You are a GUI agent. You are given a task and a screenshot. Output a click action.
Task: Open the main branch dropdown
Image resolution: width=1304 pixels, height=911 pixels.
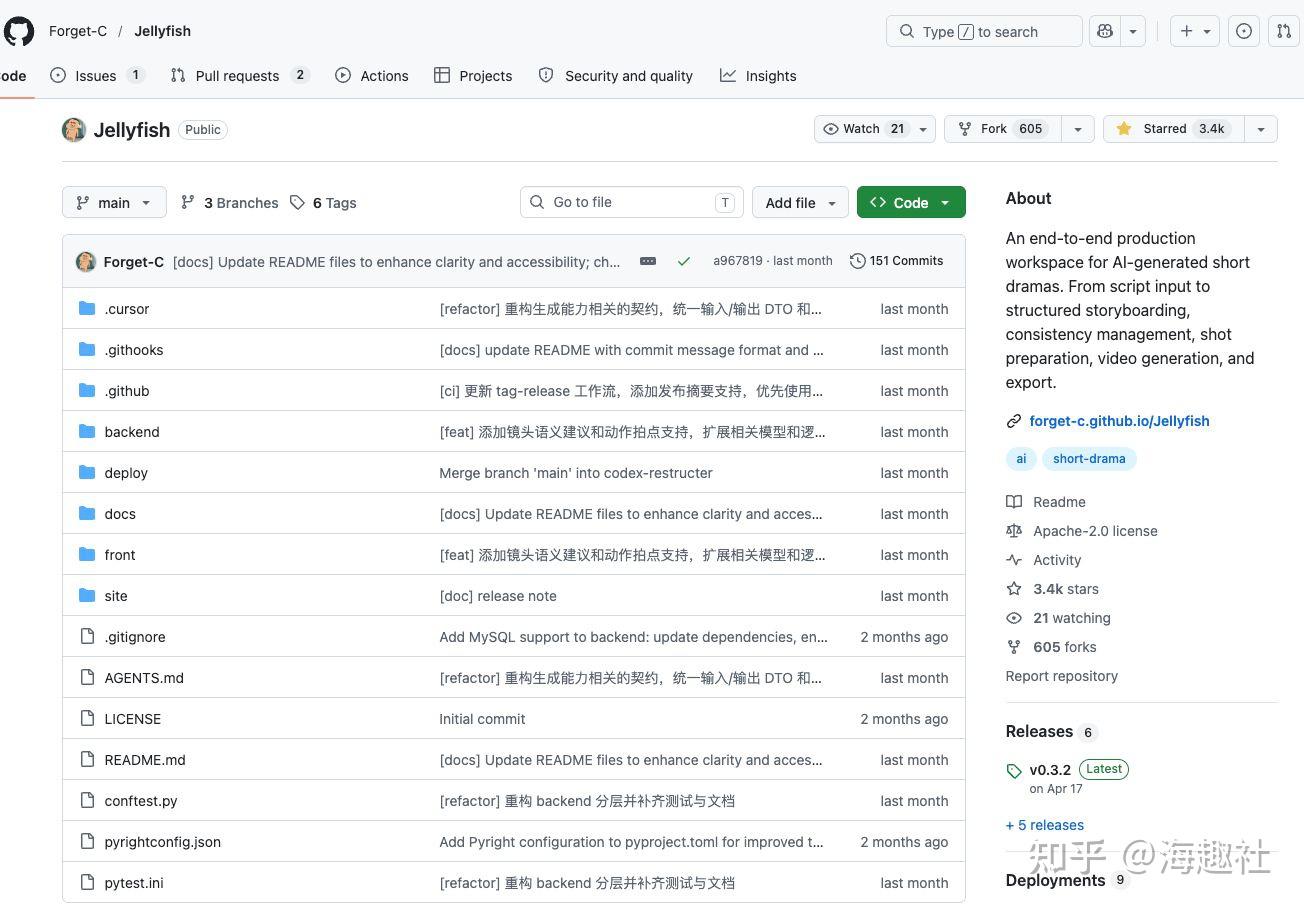click(114, 202)
